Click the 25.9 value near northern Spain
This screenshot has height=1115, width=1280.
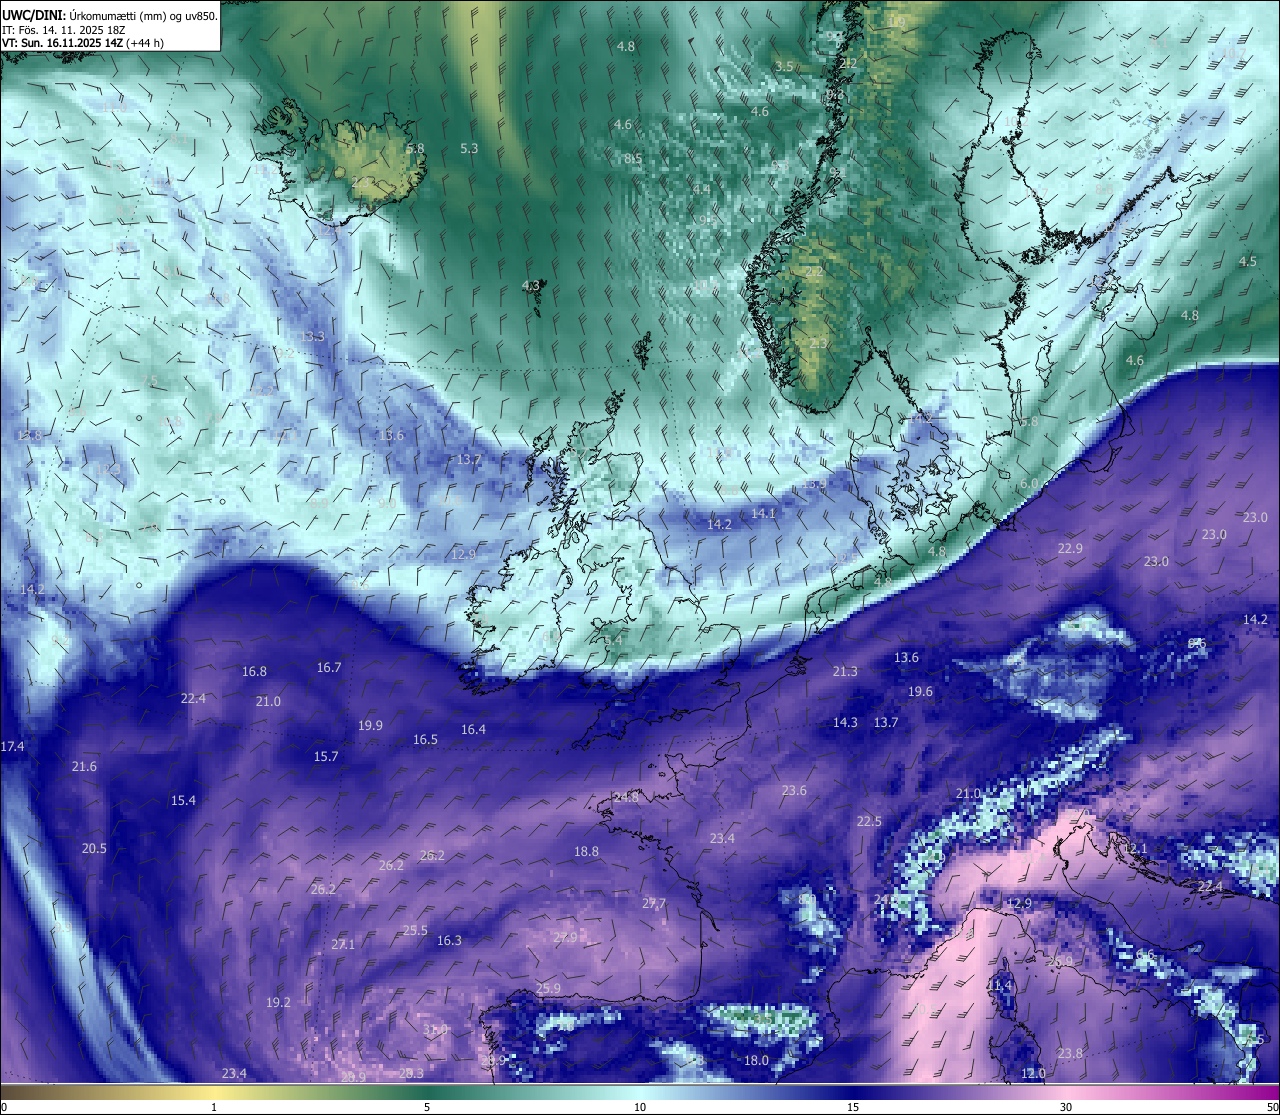548,988
